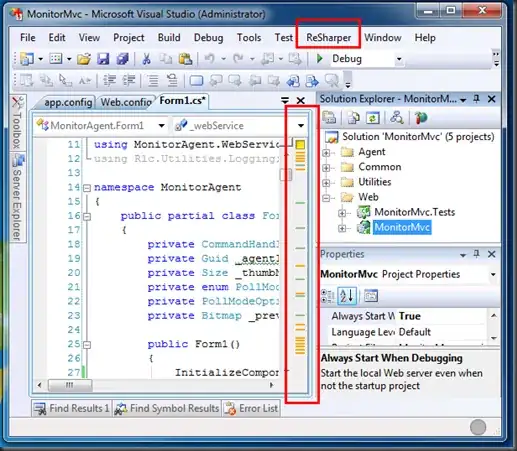This screenshot has height=451, width=517.
Task: Open the _webService member dropdown
Action: point(301,126)
